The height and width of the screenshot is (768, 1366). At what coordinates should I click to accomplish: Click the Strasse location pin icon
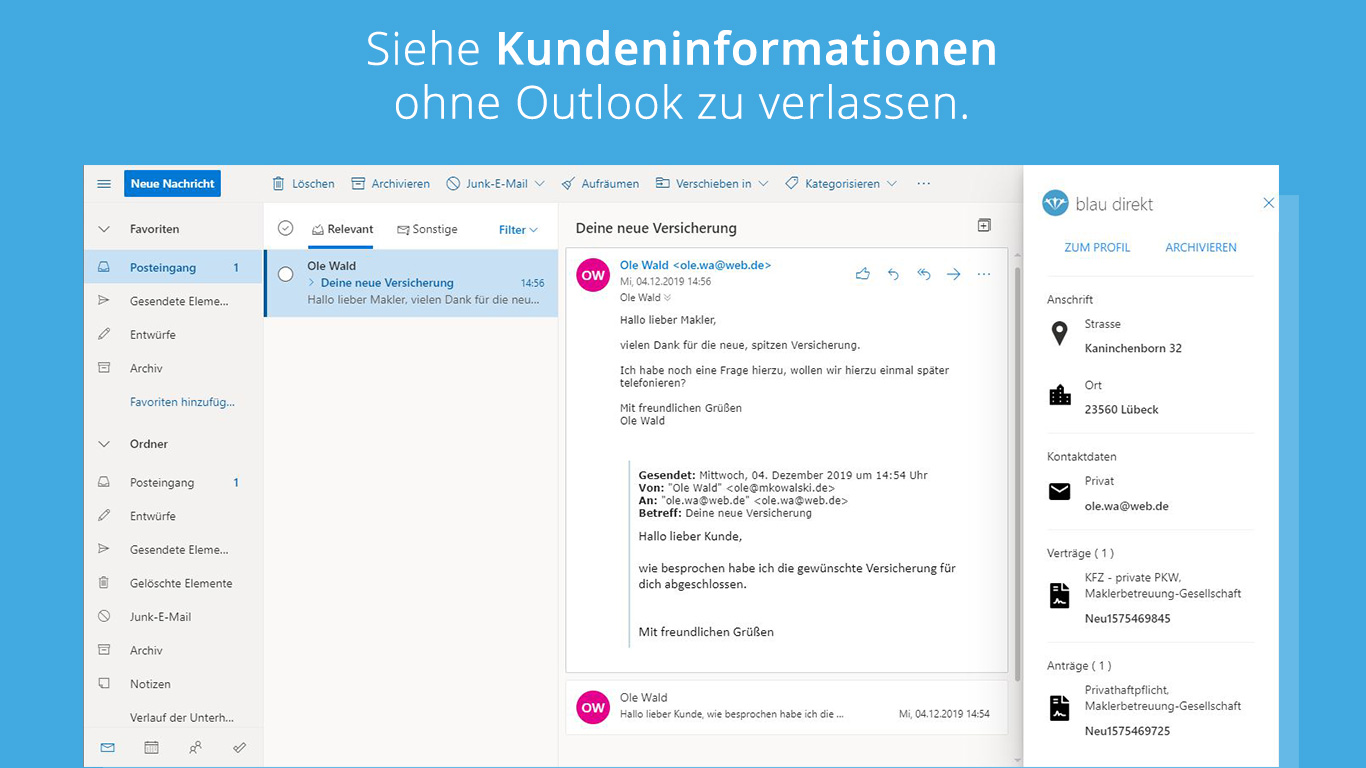[1060, 333]
